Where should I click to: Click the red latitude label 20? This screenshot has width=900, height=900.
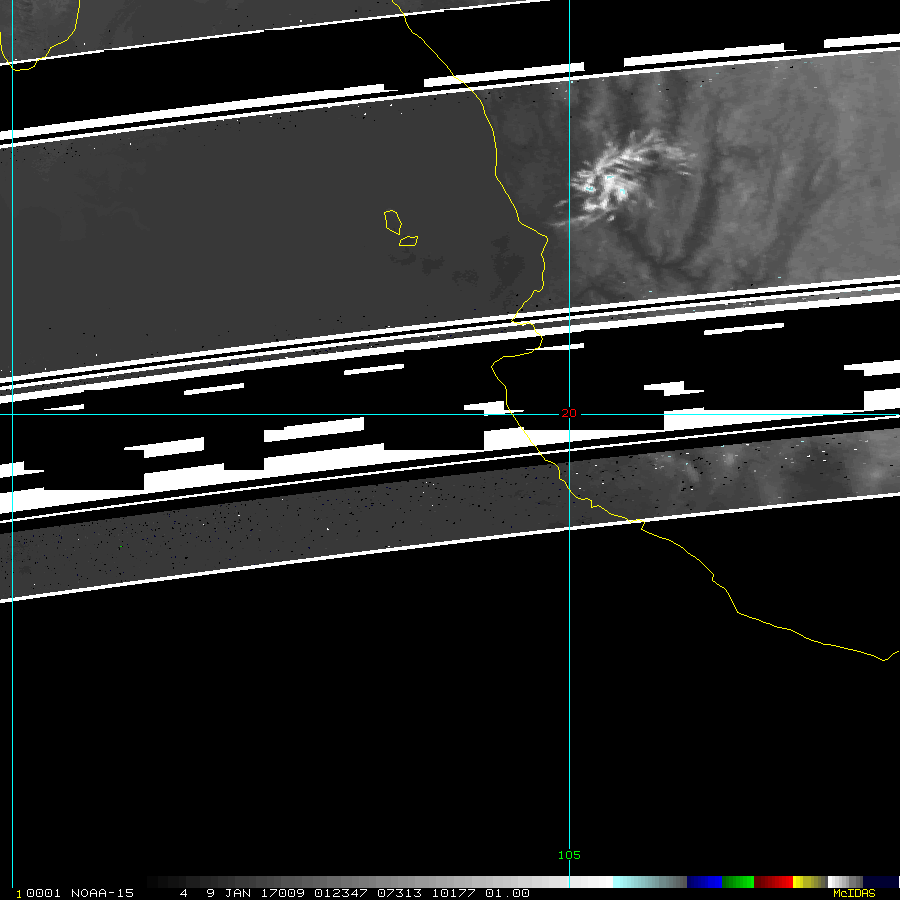tap(568, 413)
